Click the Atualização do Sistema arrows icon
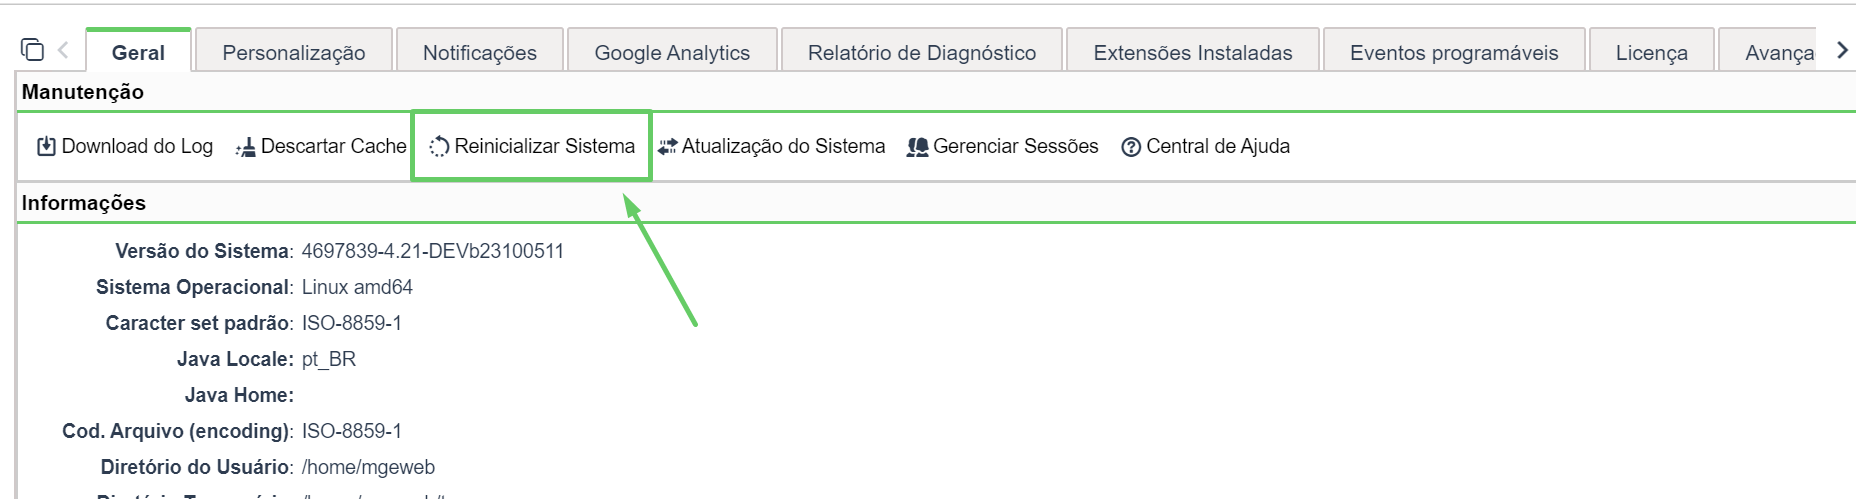This screenshot has height=499, width=1856. [667, 147]
